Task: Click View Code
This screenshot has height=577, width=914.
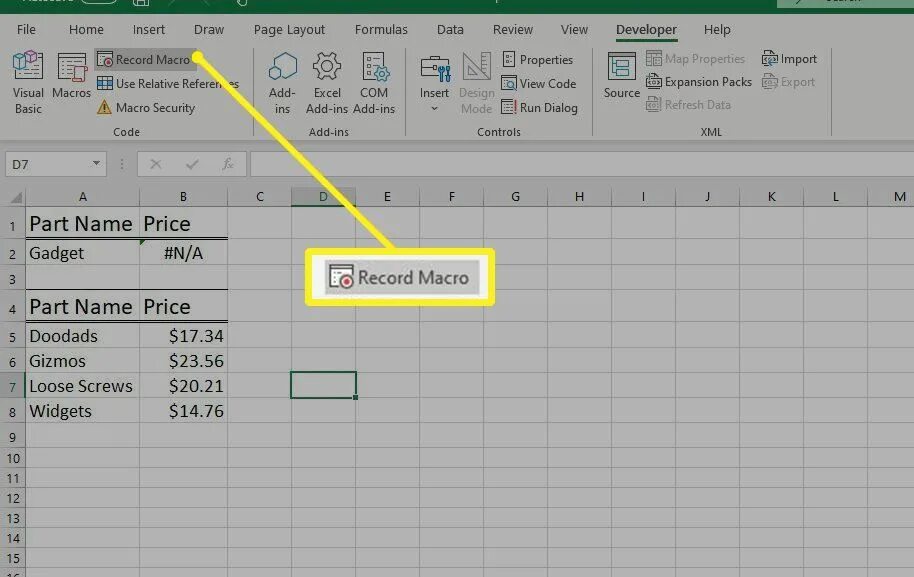Action: click(539, 83)
